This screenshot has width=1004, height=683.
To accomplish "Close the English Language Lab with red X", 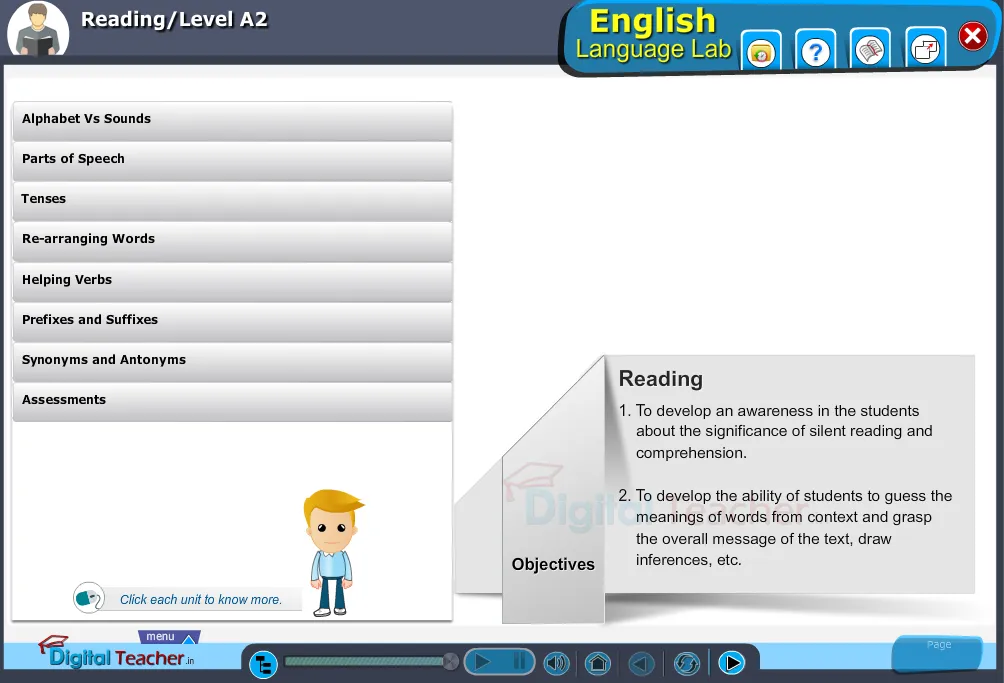I will click(x=973, y=36).
